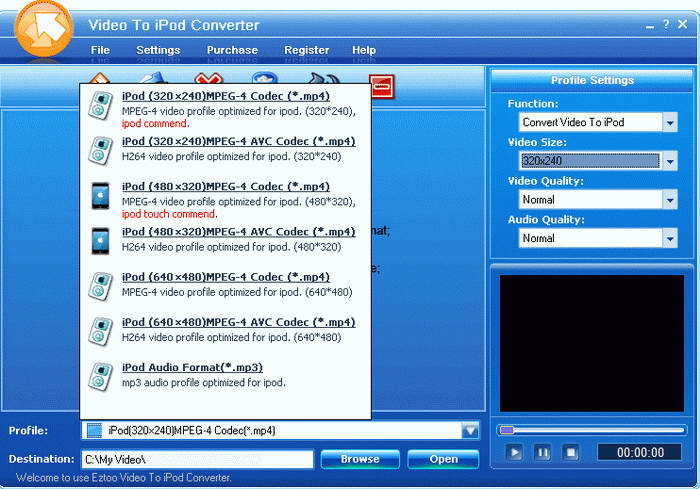Click the orange arrow application logo
This screenshot has height=489, width=700.
[44, 29]
